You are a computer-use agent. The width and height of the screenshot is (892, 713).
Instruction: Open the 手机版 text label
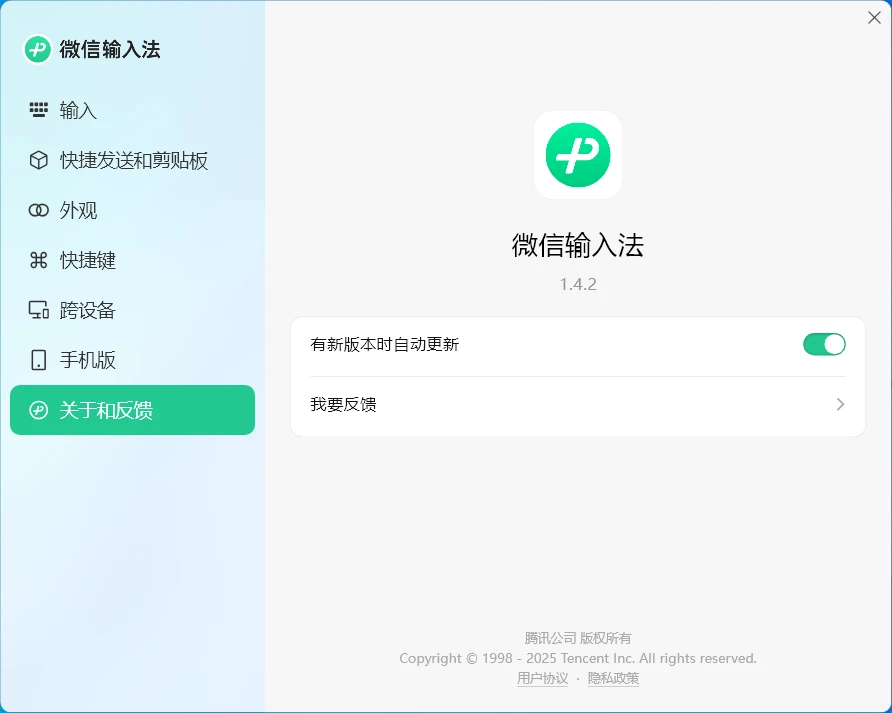(x=88, y=360)
